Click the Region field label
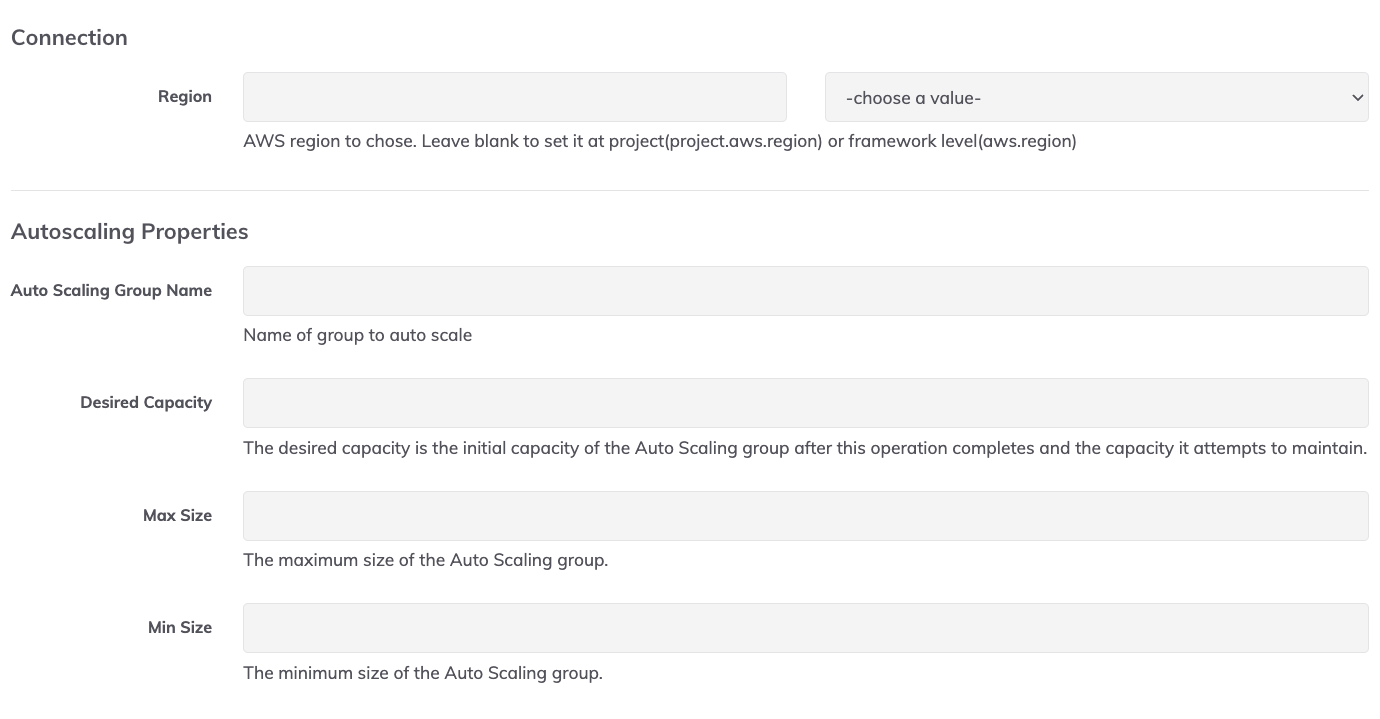This screenshot has width=1380, height=719. click(185, 96)
